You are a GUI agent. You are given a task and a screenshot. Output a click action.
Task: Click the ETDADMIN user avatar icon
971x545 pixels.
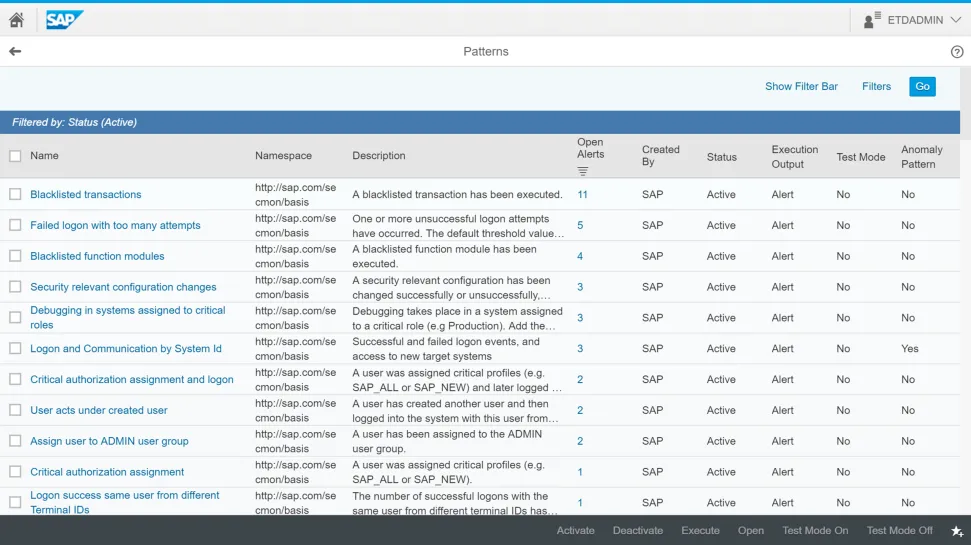point(872,20)
